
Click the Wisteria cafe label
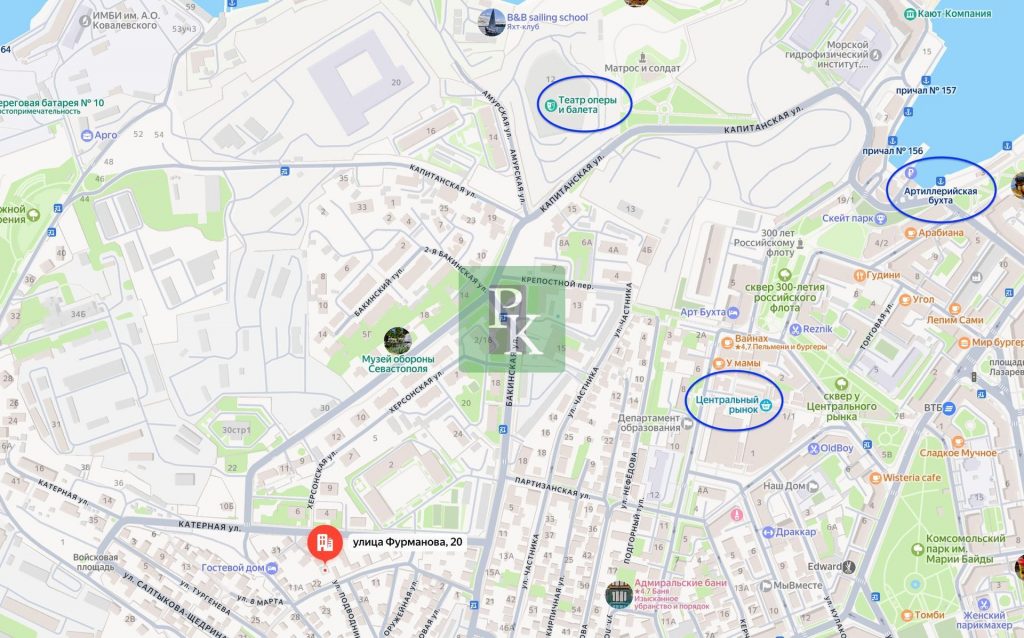click(912, 477)
